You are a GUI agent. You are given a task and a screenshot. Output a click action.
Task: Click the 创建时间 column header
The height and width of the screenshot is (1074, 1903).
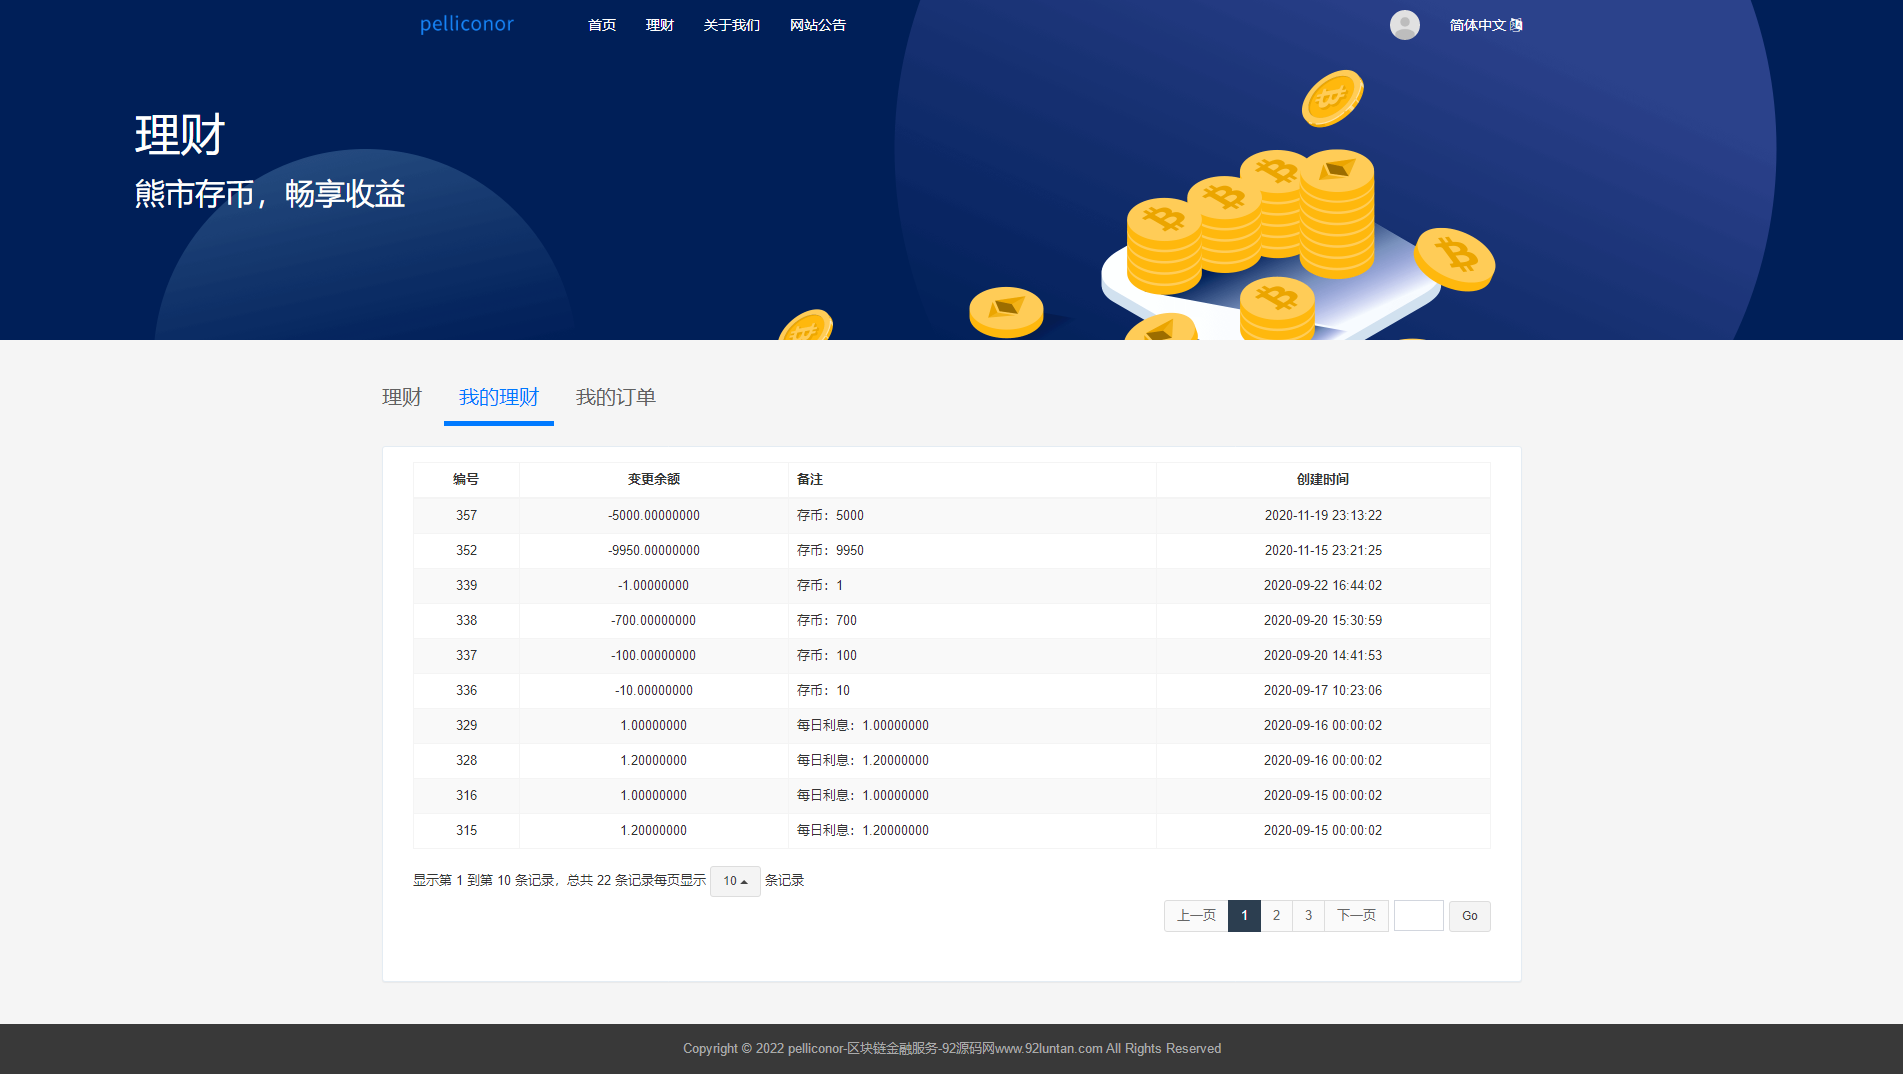pyautogui.click(x=1323, y=480)
